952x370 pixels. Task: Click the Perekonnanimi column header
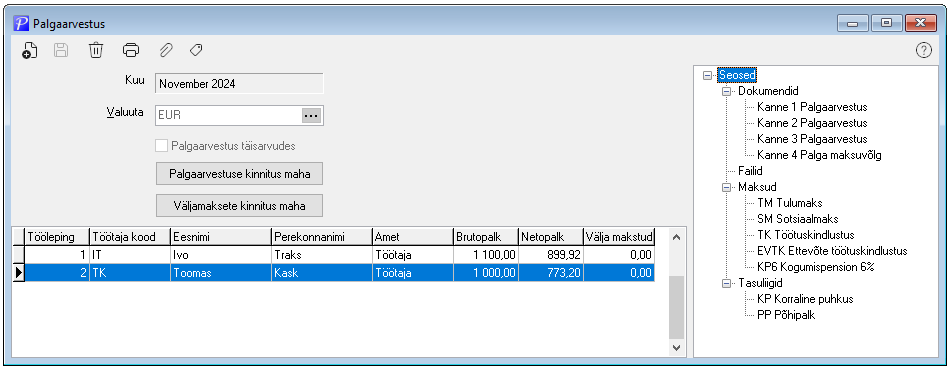[322, 236]
